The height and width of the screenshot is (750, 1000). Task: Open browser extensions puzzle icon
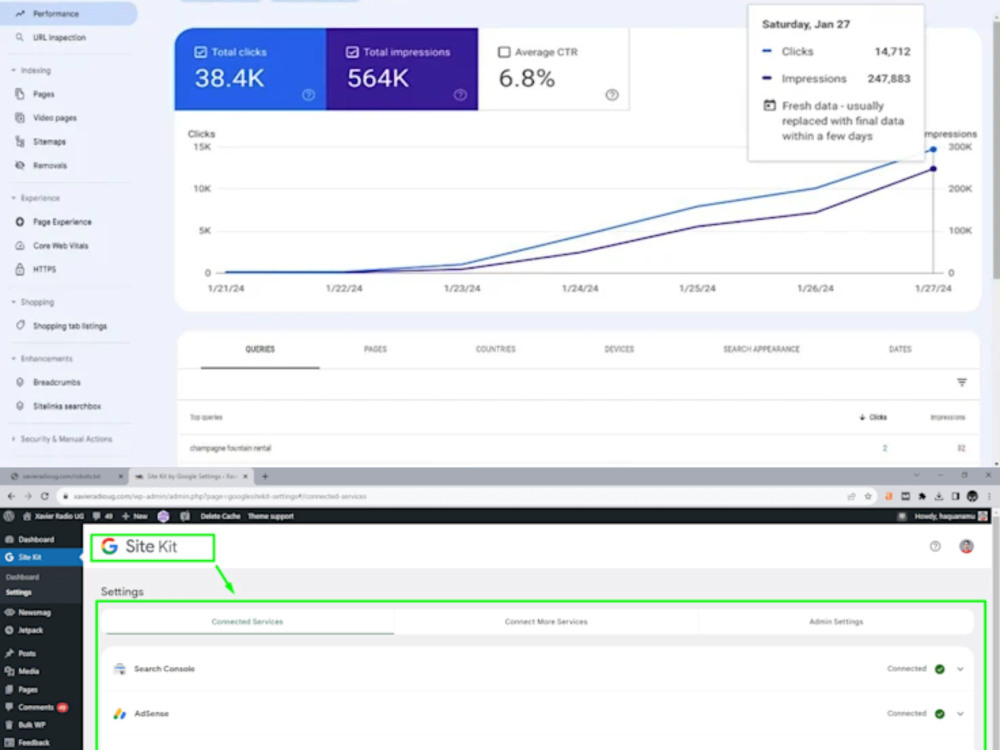coord(922,496)
